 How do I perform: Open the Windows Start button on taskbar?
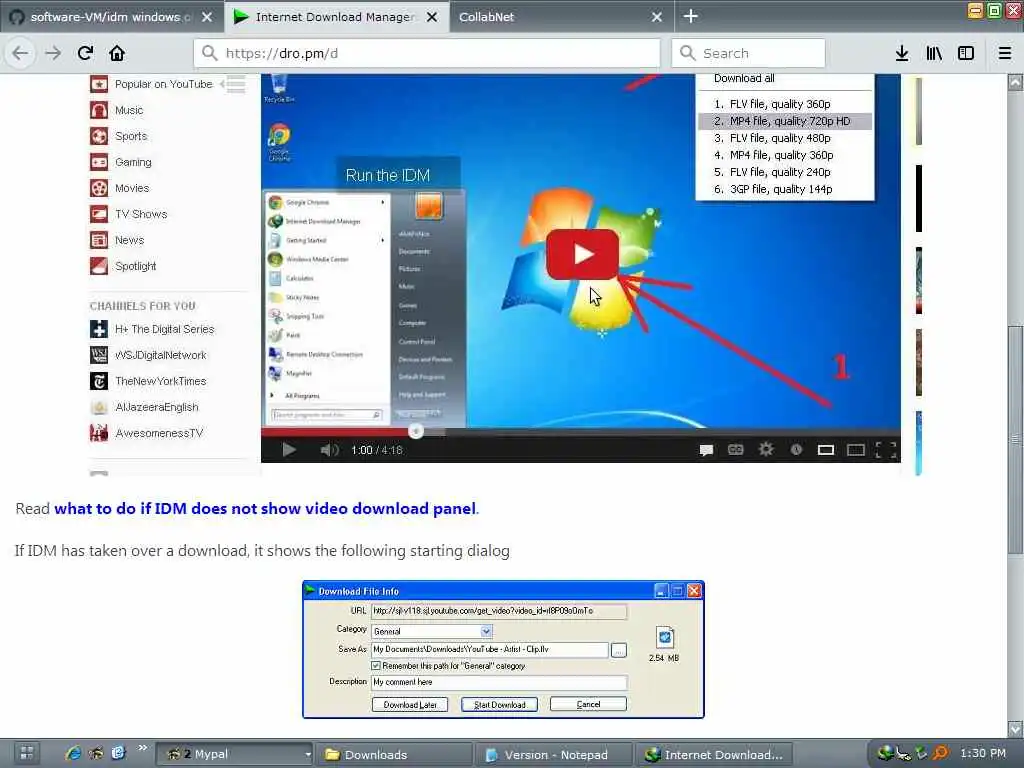pyautogui.click(x=27, y=753)
